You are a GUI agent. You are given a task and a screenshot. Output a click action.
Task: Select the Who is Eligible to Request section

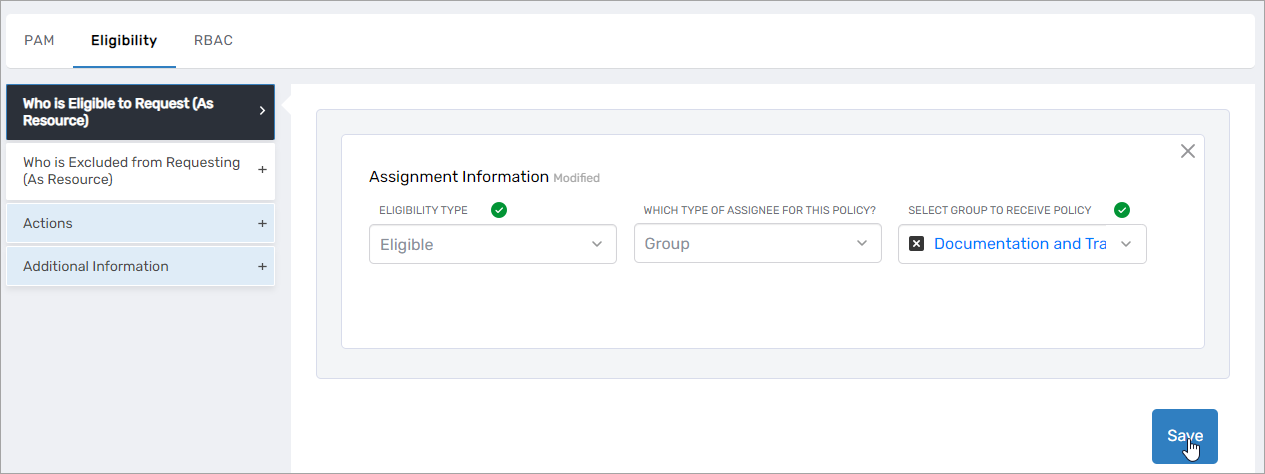(x=130, y=112)
